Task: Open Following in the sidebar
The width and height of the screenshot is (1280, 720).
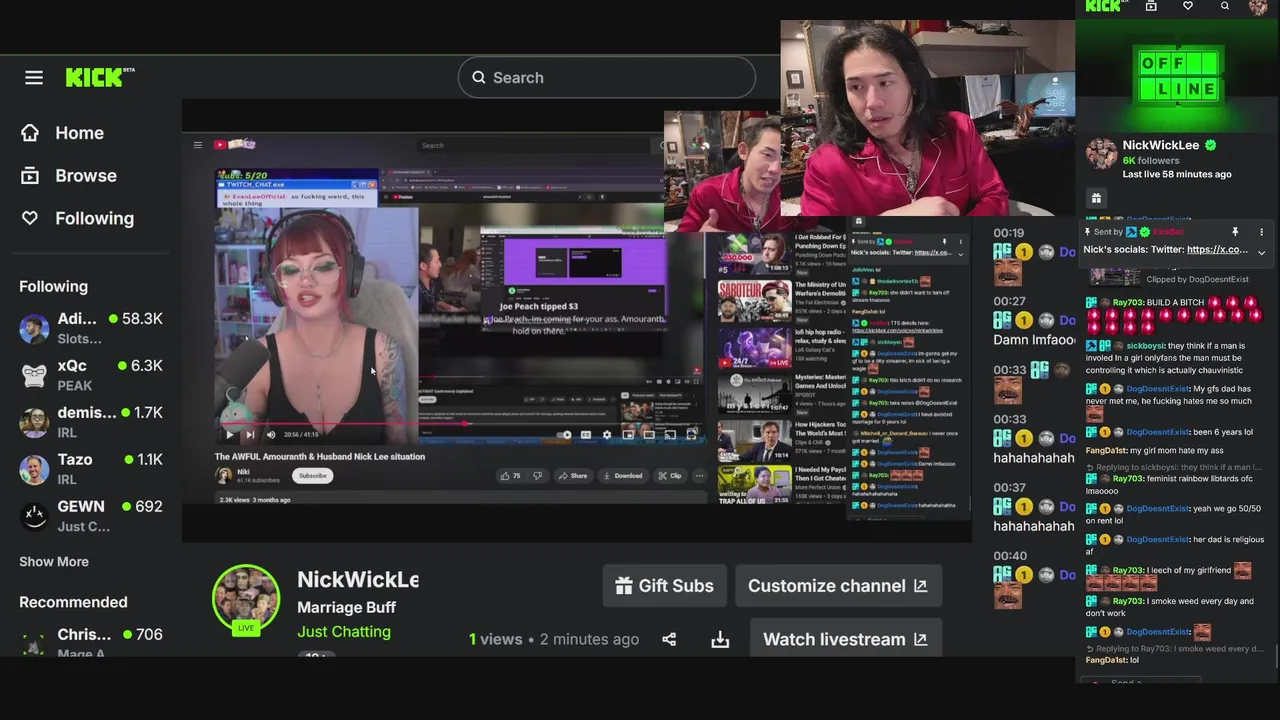Action: (x=76, y=218)
